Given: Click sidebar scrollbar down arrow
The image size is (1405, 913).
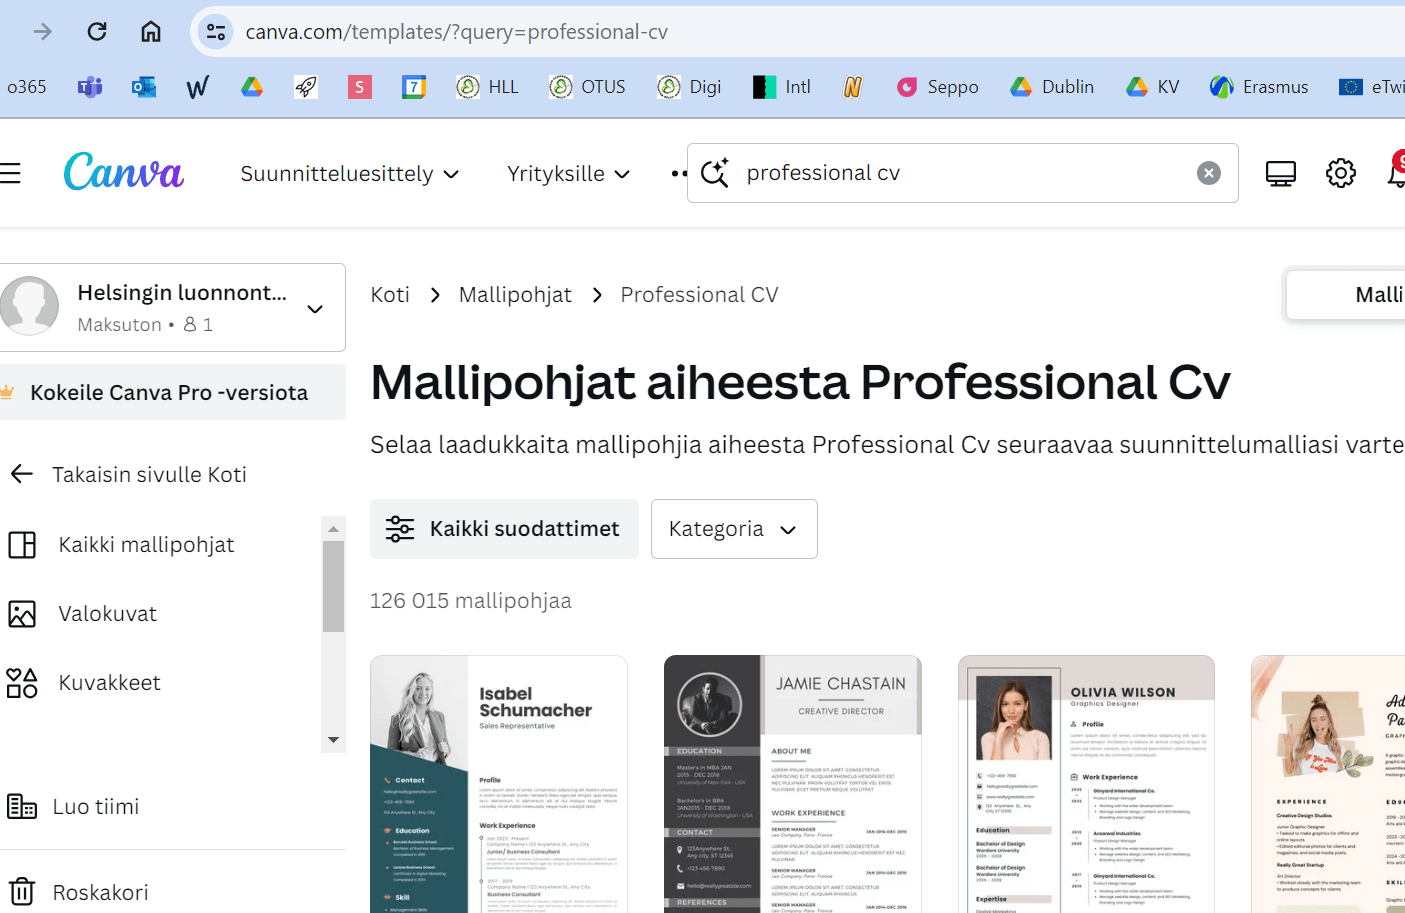Looking at the screenshot, I should click(333, 740).
